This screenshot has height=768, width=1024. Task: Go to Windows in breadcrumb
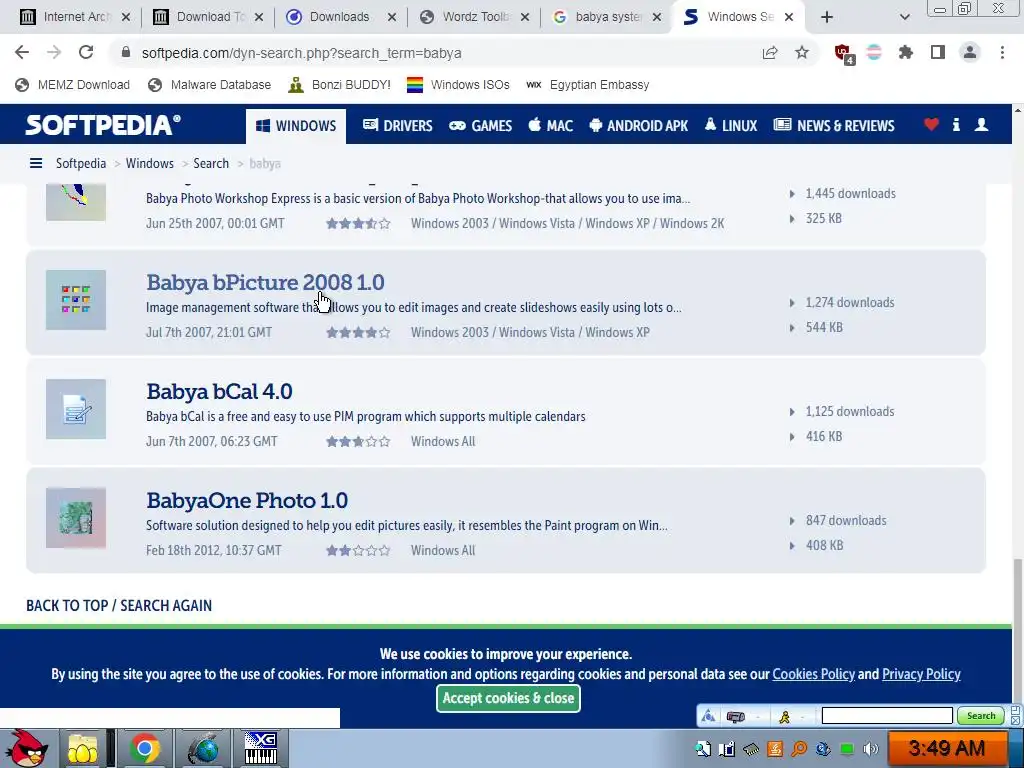[x=150, y=163]
